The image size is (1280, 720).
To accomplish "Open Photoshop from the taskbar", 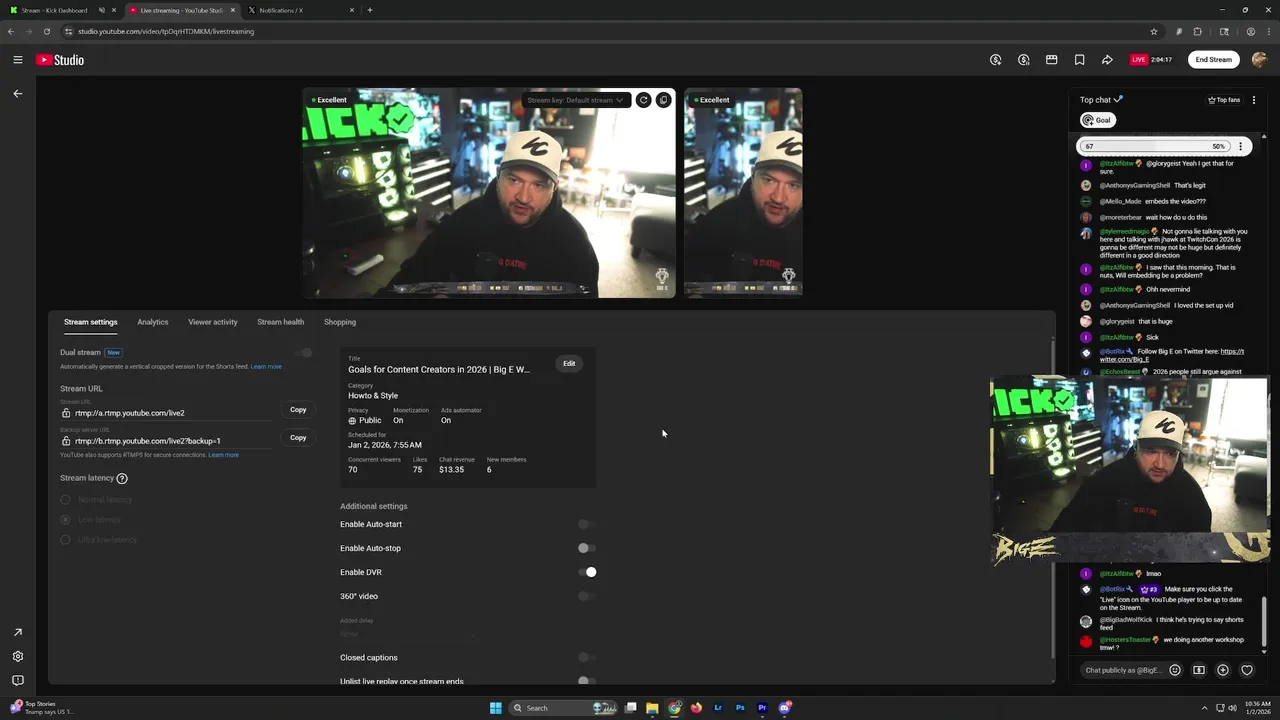I will (740, 708).
